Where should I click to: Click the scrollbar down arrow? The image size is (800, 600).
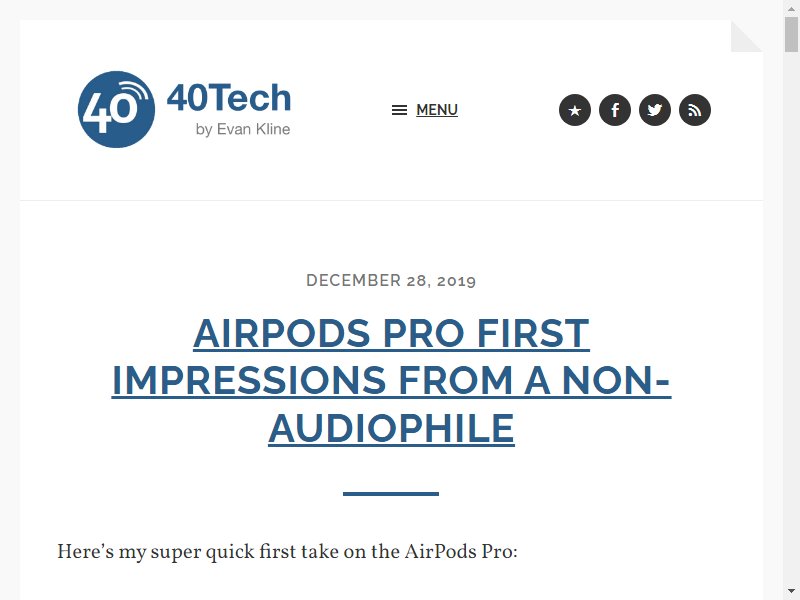point(791,594)
